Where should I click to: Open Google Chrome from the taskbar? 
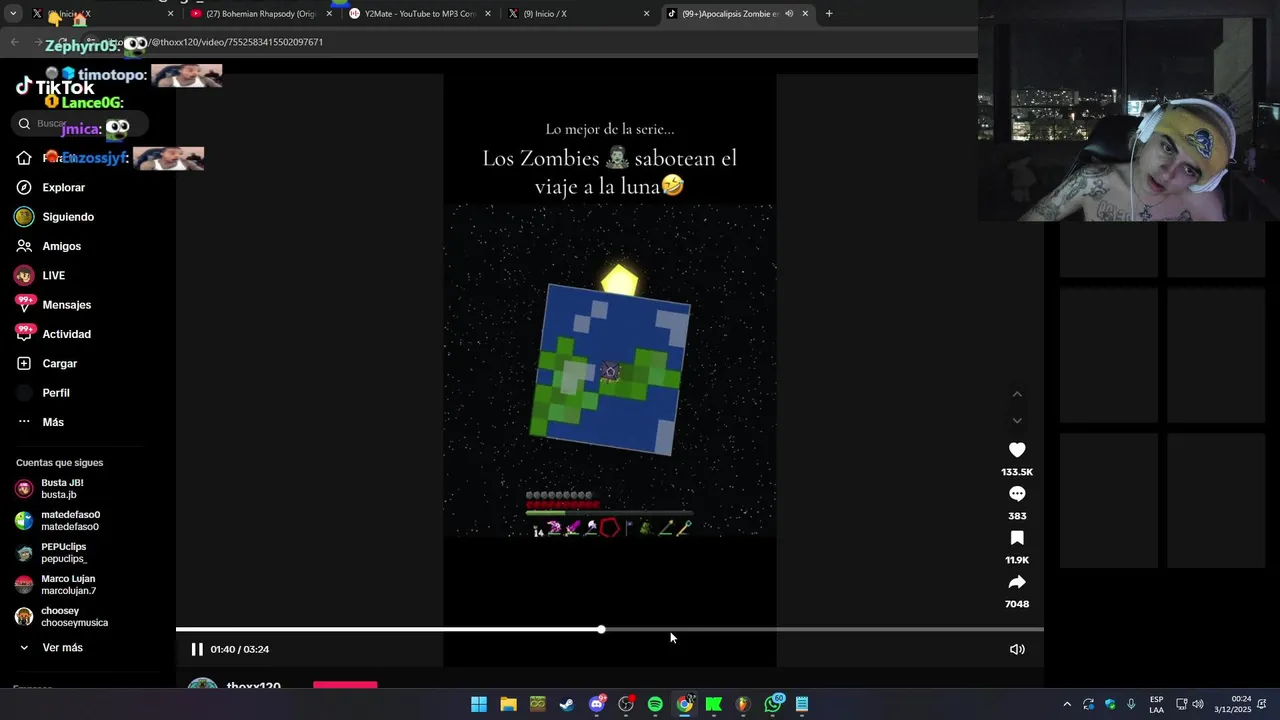coord(684,704)
